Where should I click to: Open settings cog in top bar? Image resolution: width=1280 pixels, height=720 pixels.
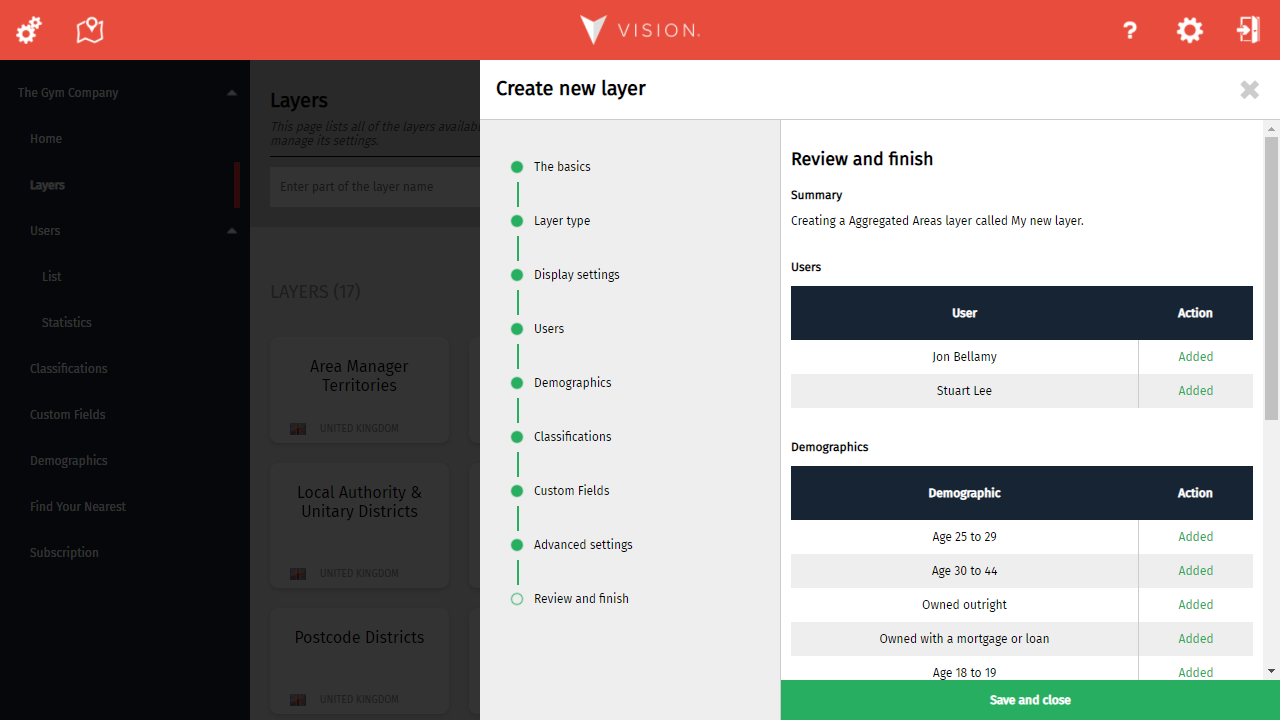(1189, 30)
